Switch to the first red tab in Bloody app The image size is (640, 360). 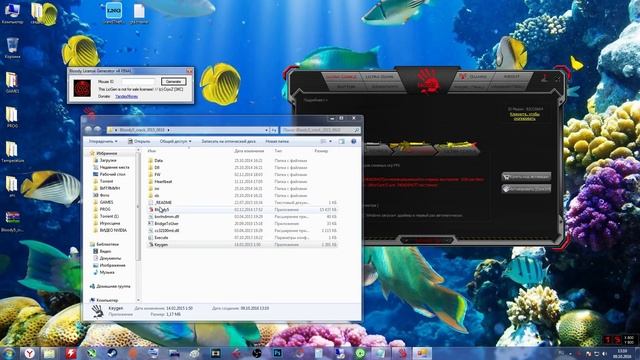coord(341,77)
